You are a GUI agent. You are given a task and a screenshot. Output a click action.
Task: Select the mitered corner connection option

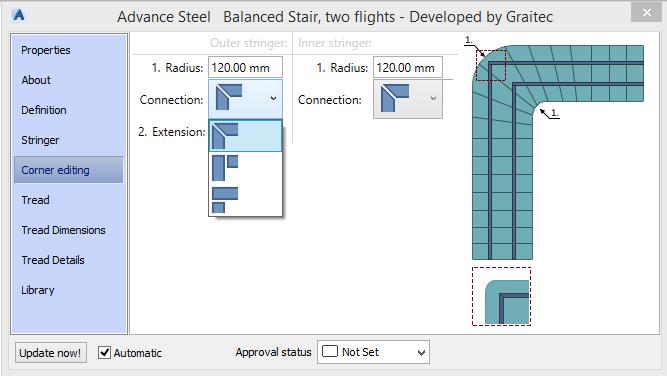tap(245, 136)
